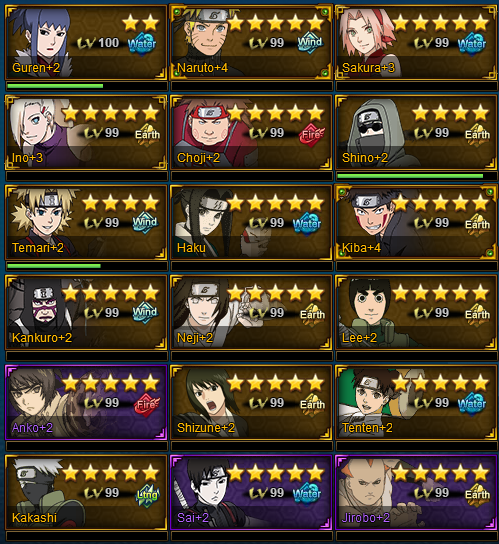Screen dimensions: 499x544
Task: Click Choji's Fire element icon
Action: (x=311, y=134)
